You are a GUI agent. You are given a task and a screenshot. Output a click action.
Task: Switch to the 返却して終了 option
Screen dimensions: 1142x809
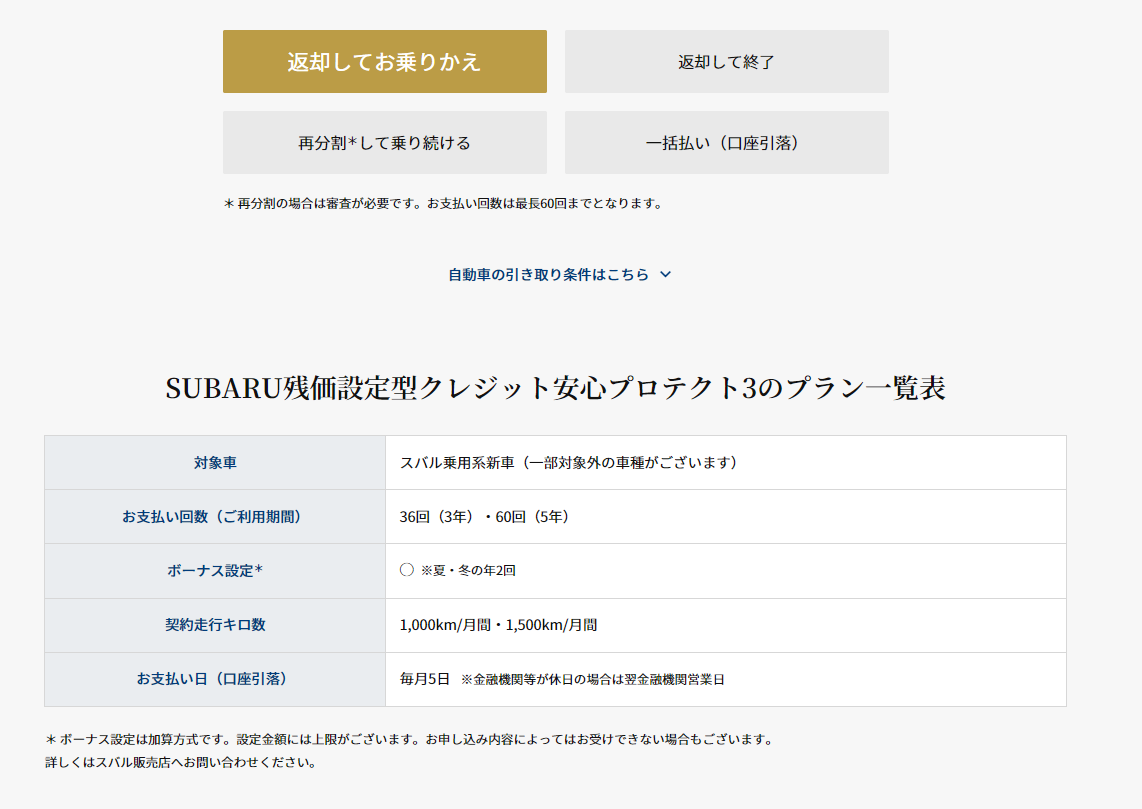point(726,62)
